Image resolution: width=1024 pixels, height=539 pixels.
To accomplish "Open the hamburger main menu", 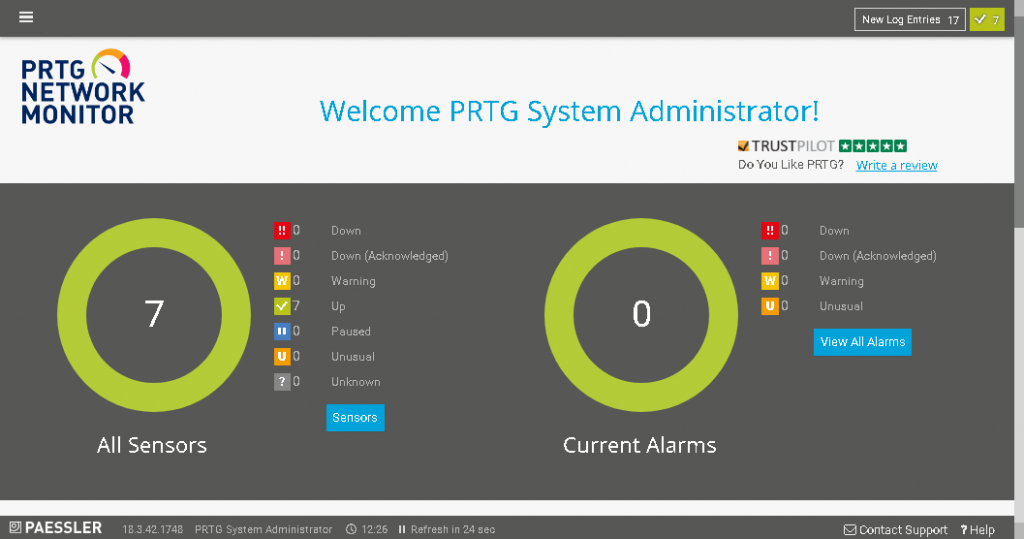I will 26,17.
